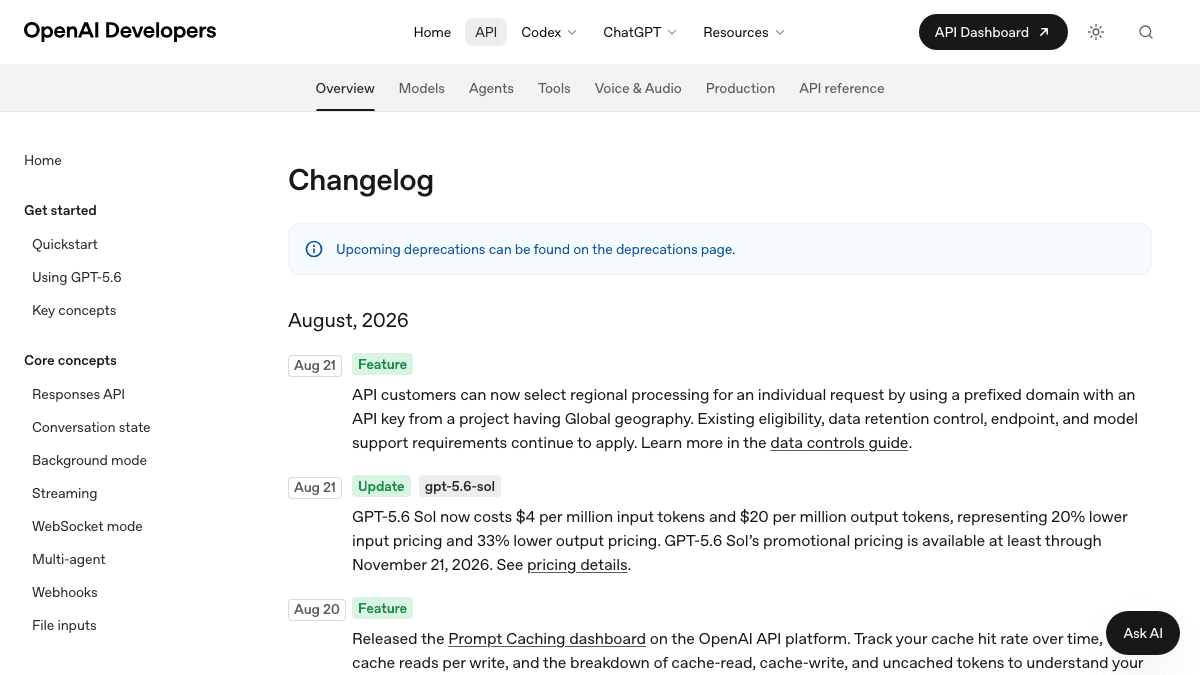
Task: Open Streaming in the sidebar
Action: point(65,493)
